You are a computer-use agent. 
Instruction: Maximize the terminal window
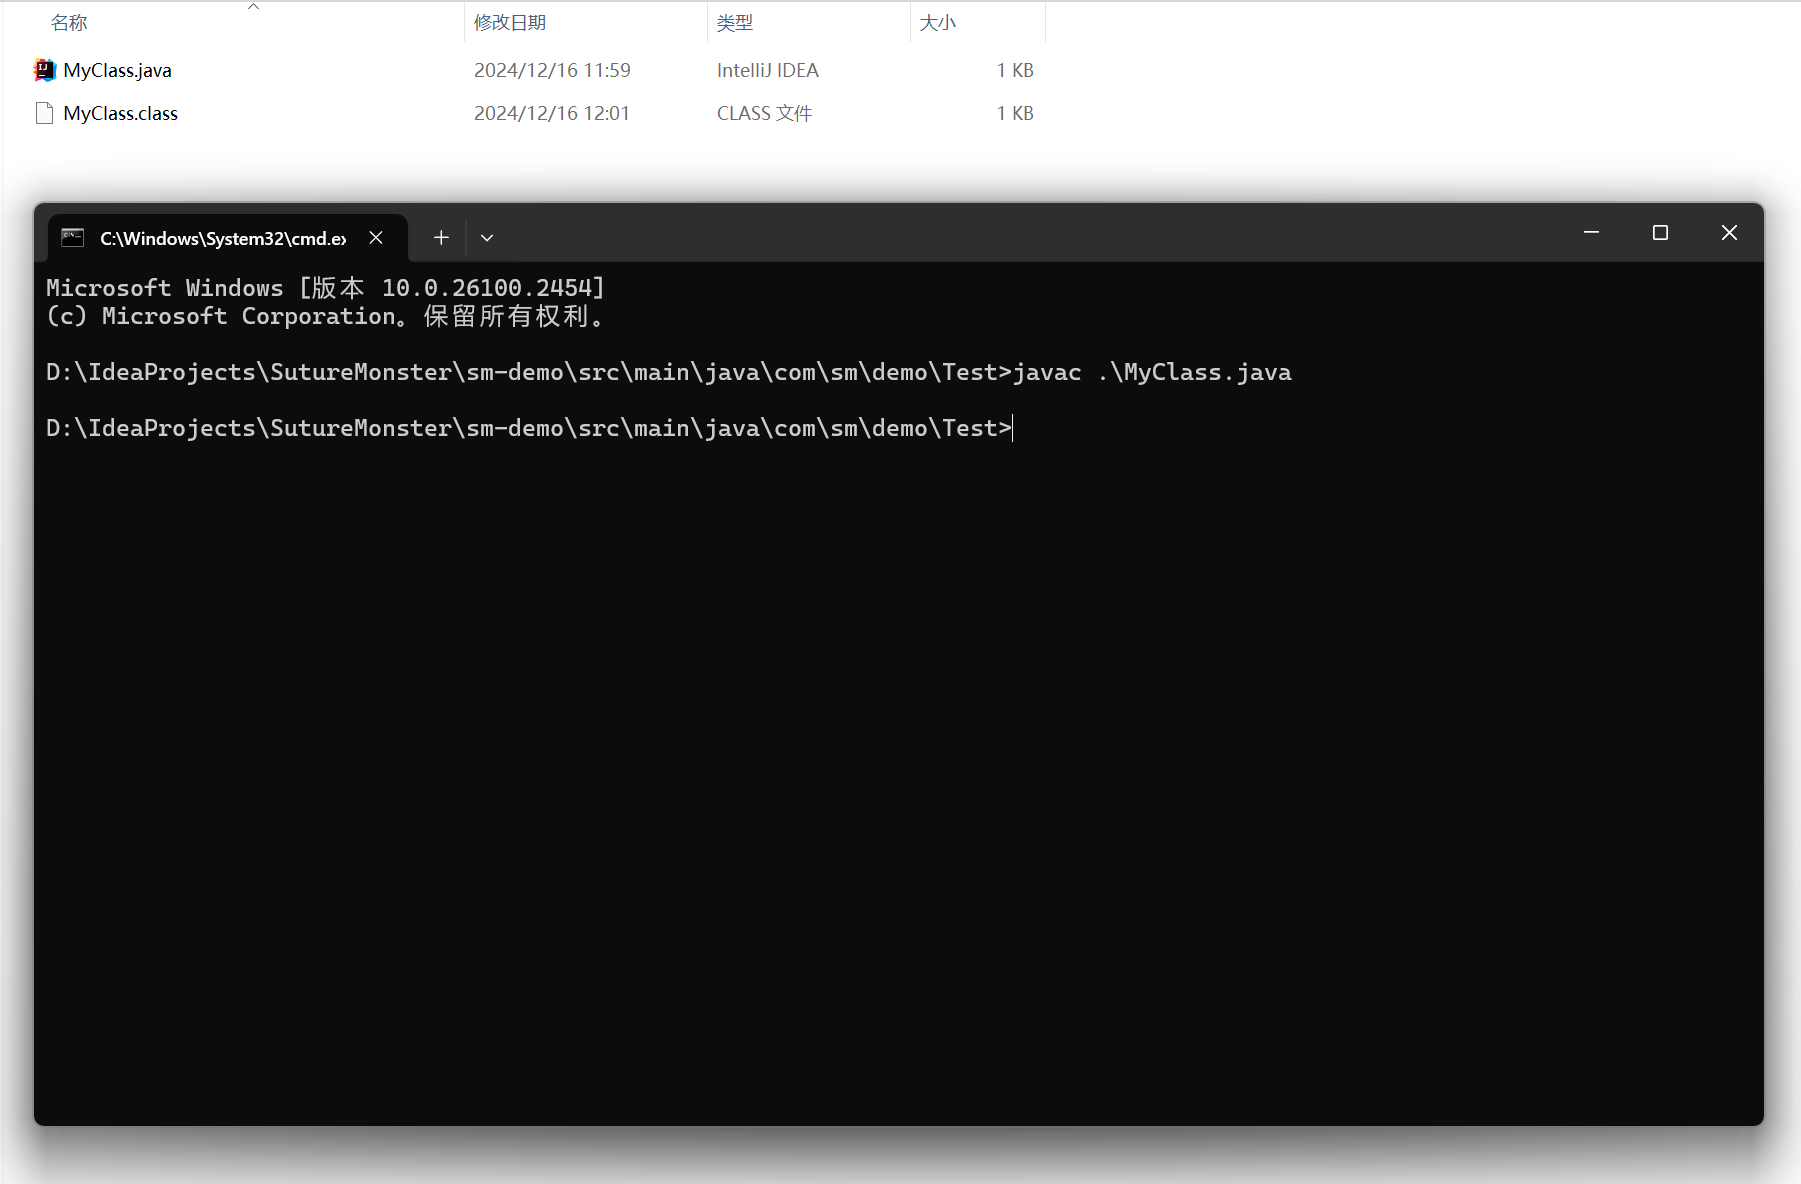[1660, 233]
